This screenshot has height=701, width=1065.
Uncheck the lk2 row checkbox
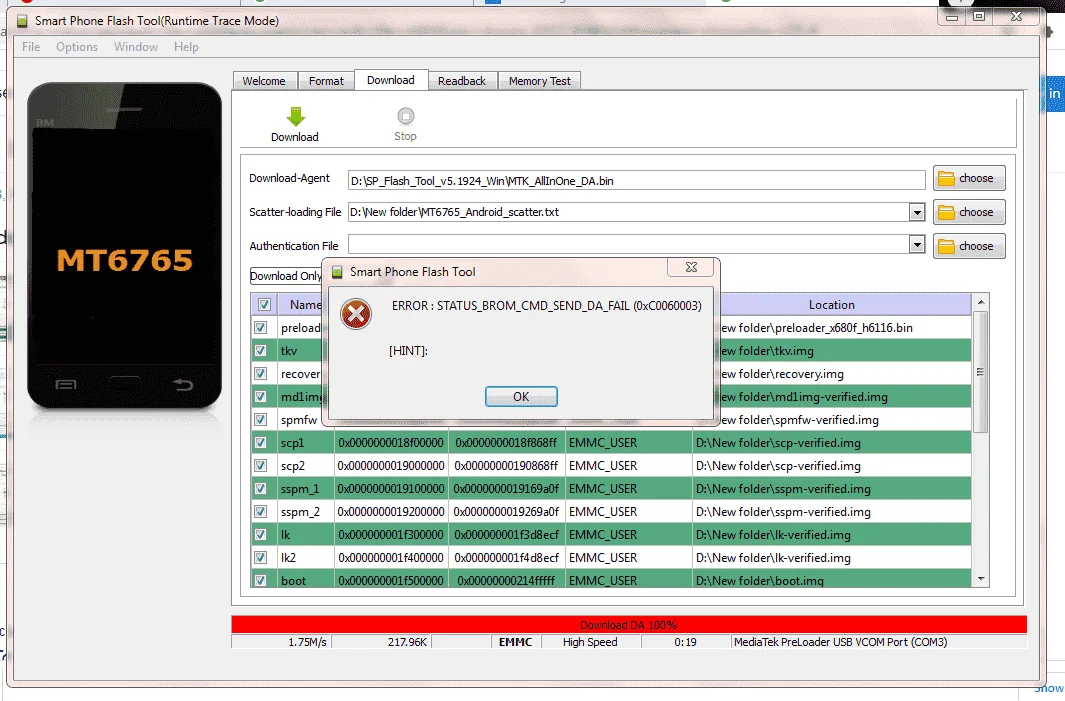coord(260,558)
